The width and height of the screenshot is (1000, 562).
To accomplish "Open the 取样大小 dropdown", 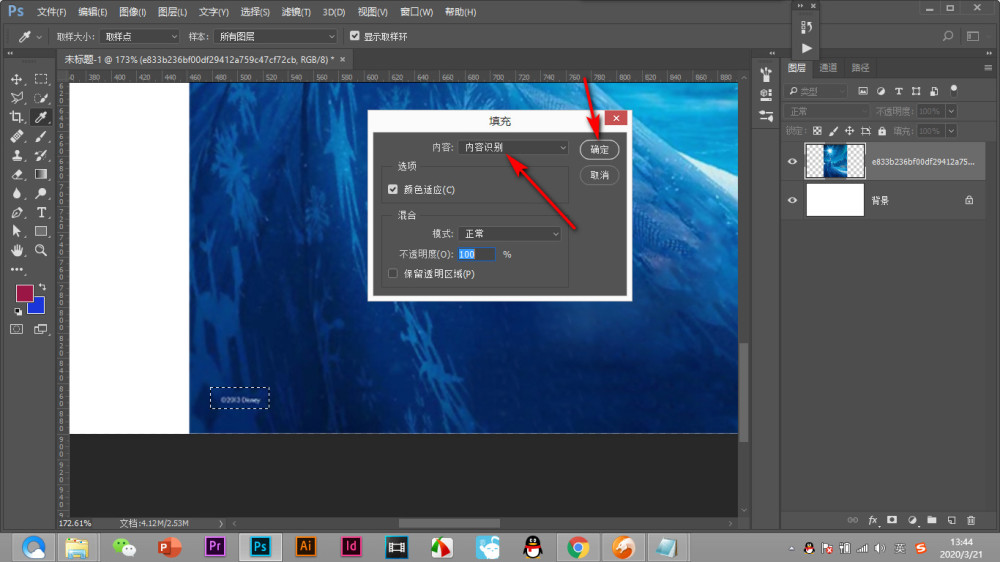I will coord(140,36).
